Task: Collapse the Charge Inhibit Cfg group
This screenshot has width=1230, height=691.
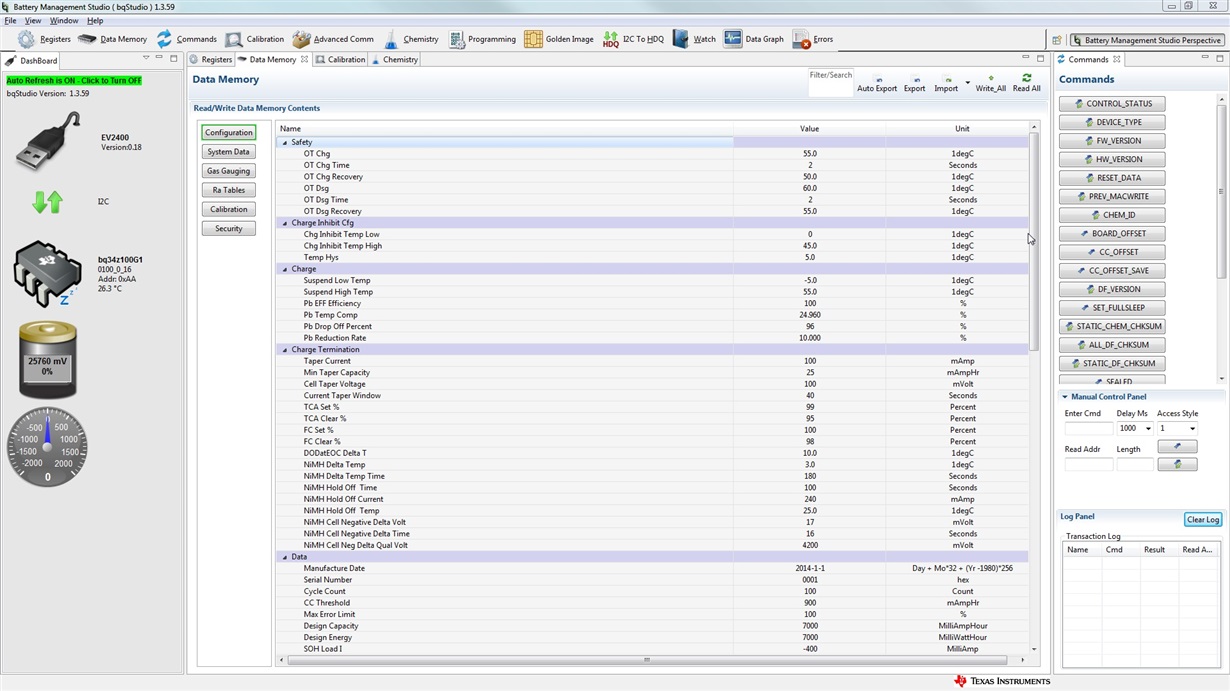Action: (x=285, y=223)
